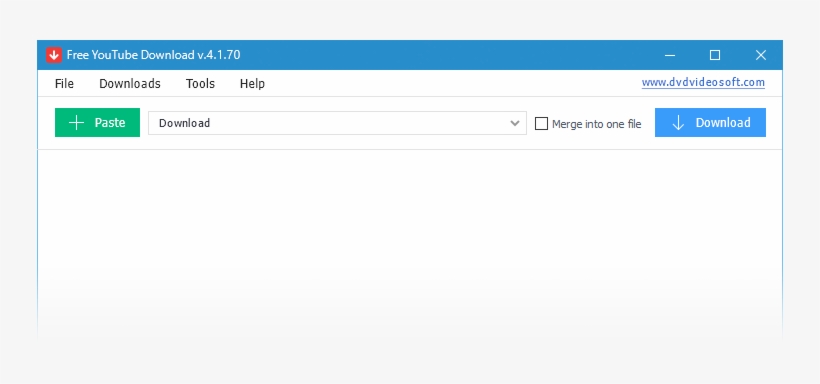Maximize the Free YouTube Download window
This screenshot has height=384, width=820.
pos(715,55)
